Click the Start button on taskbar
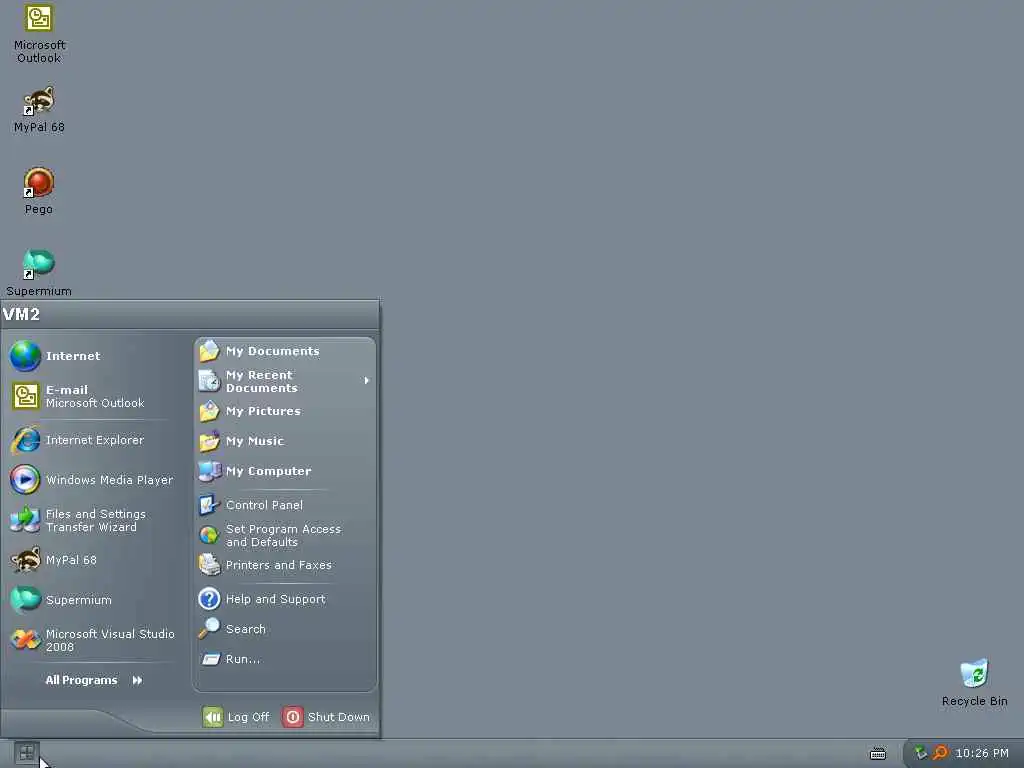1024x768 pixels. 26,753
